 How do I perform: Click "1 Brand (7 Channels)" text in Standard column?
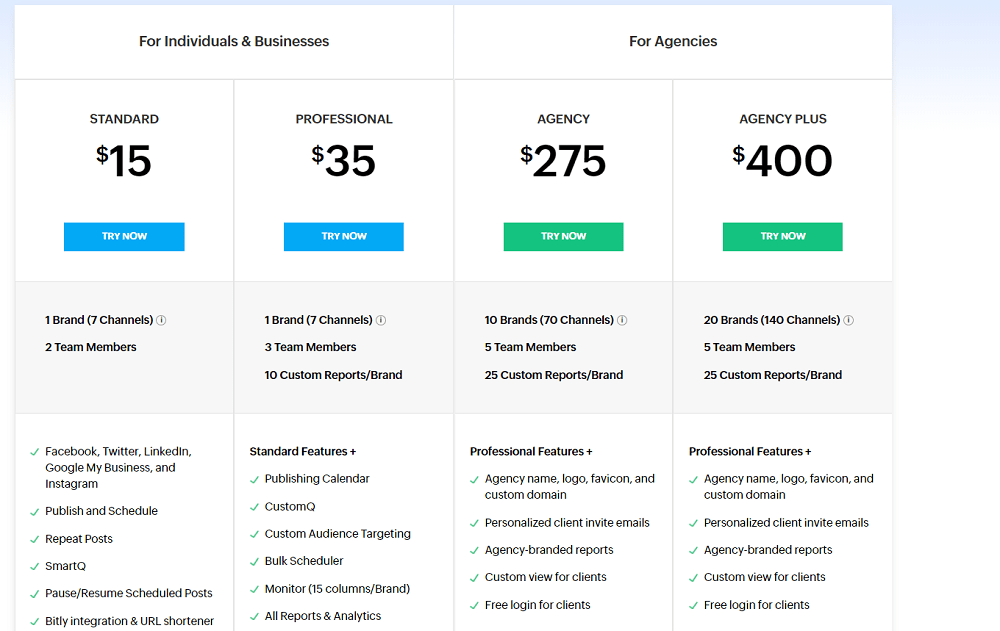(99, 320)
